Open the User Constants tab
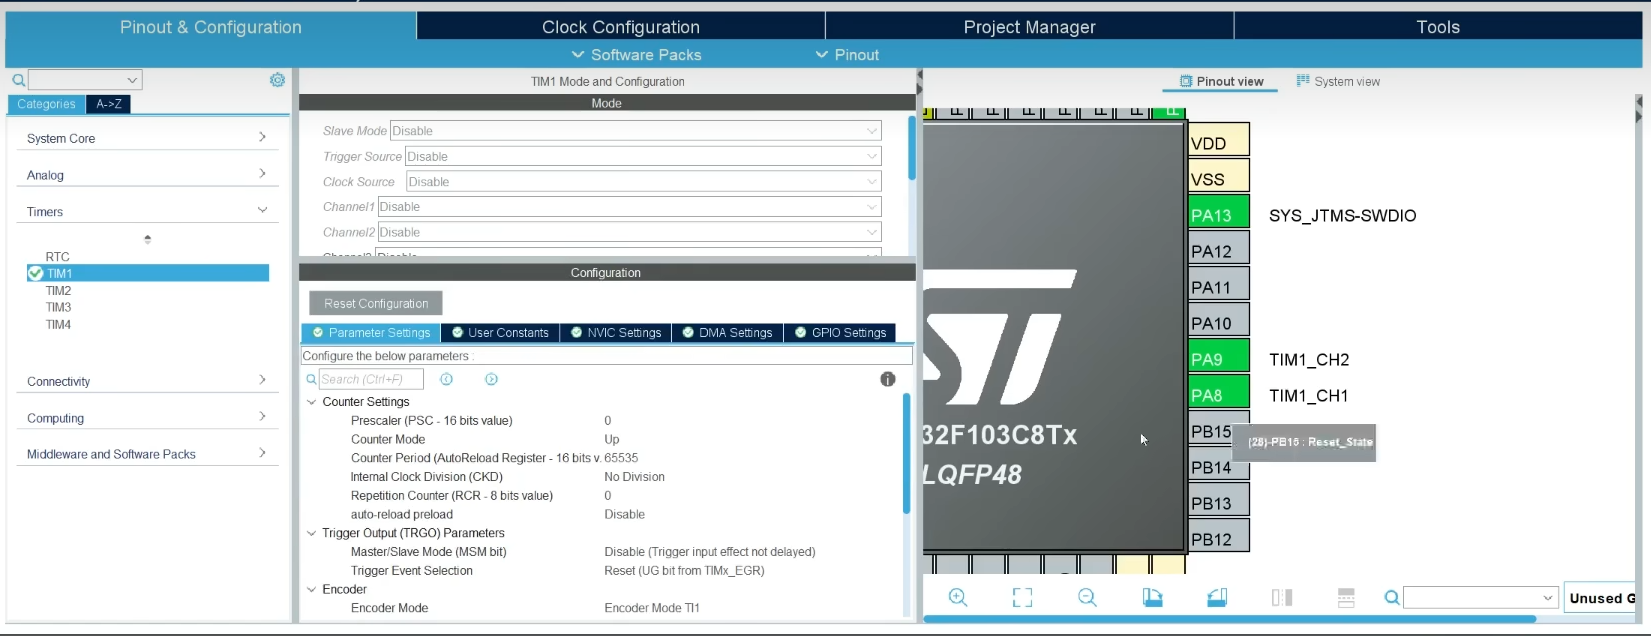This screenshot has height=636, width=1651. [500, 333]
